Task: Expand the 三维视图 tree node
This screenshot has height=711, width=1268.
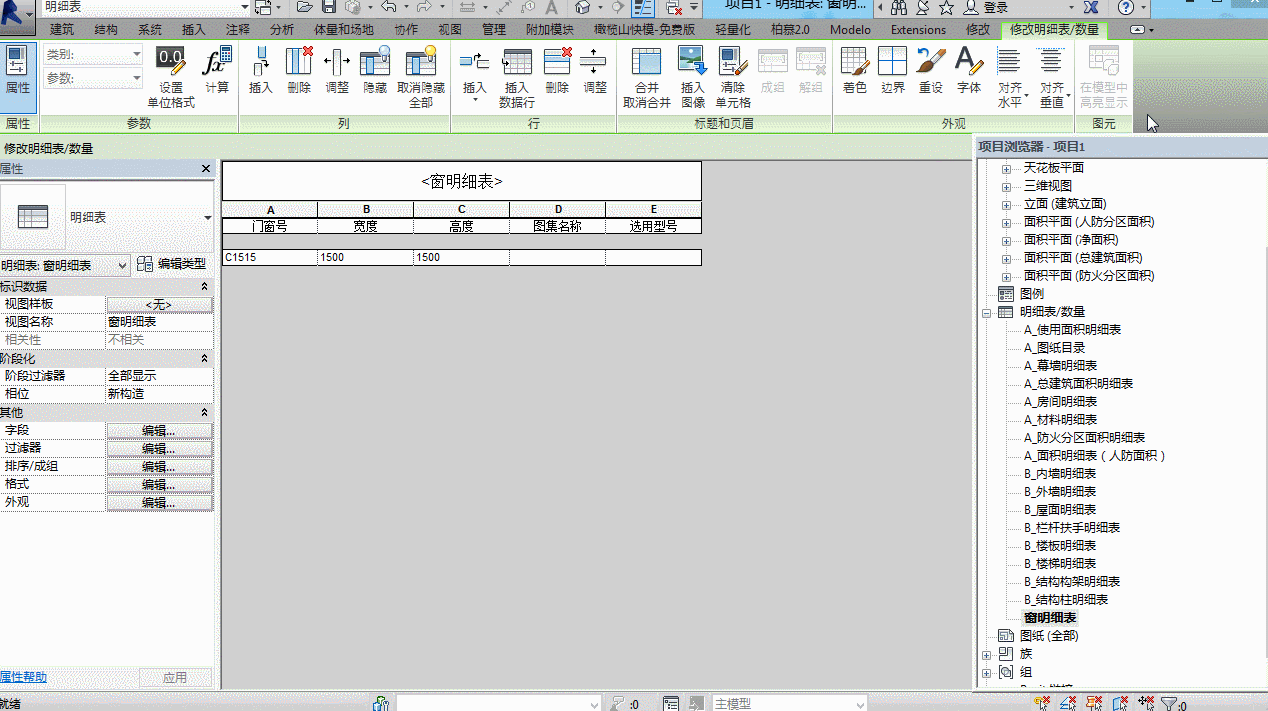Action: pos(1006,186)
